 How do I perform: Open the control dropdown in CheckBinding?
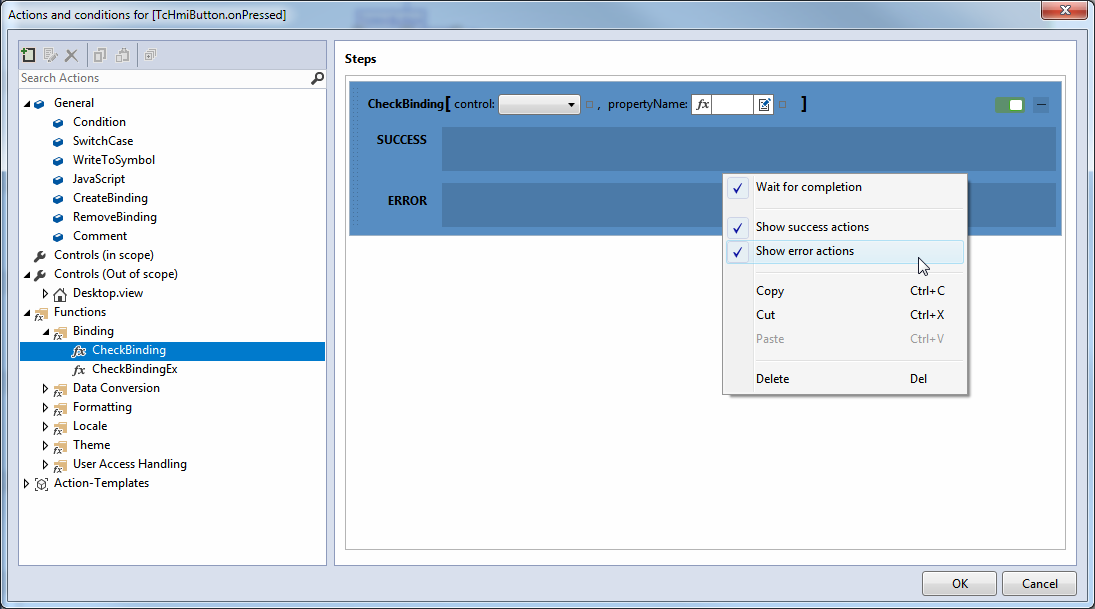point(539,105)
